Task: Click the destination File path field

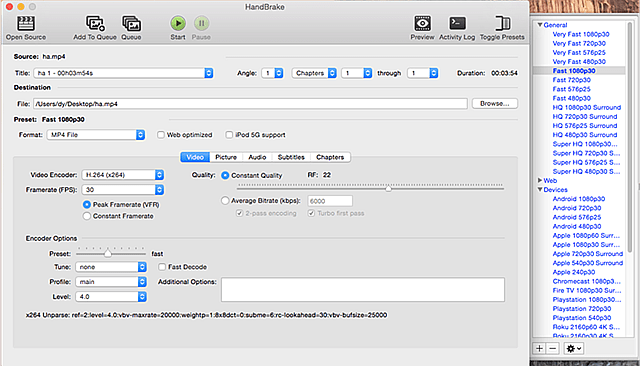Action: tap(250, 104)
